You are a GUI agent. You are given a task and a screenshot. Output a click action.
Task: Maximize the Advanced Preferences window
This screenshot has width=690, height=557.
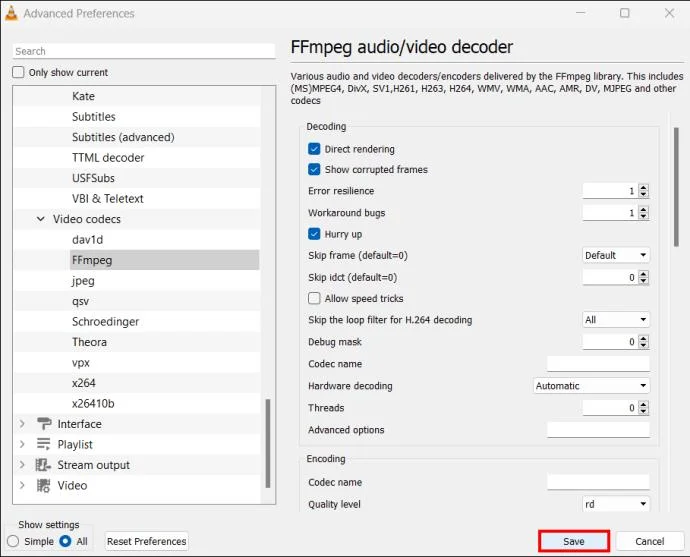tap(624, 13)
